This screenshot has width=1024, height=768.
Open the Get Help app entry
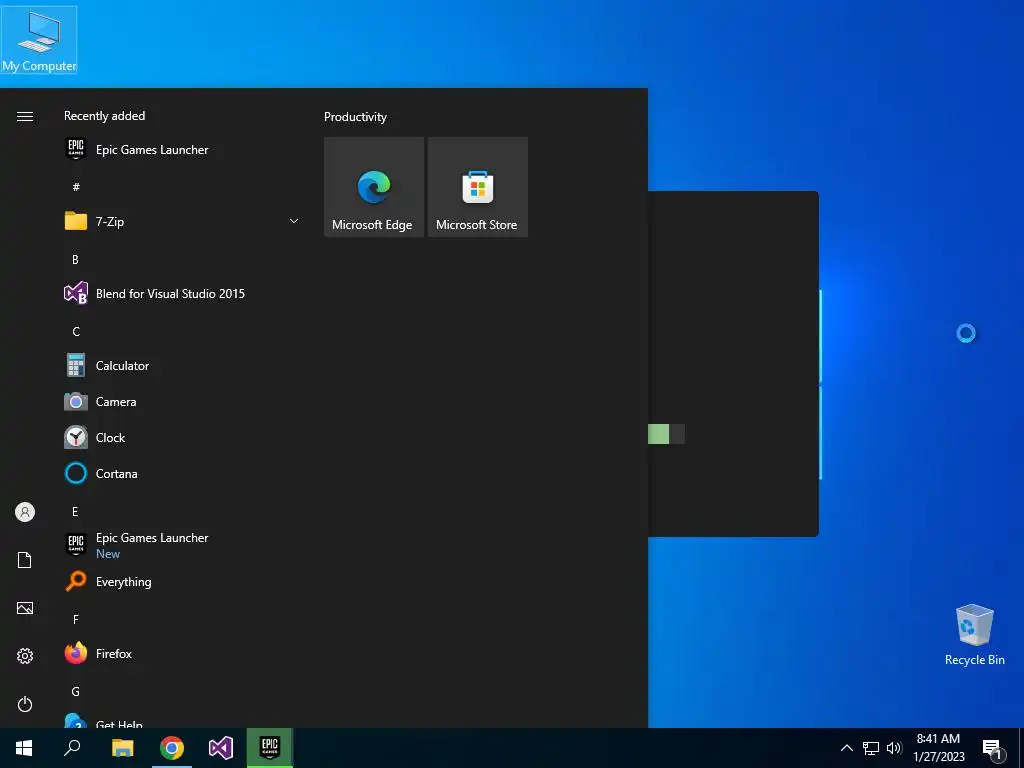(x=182, y=718)
